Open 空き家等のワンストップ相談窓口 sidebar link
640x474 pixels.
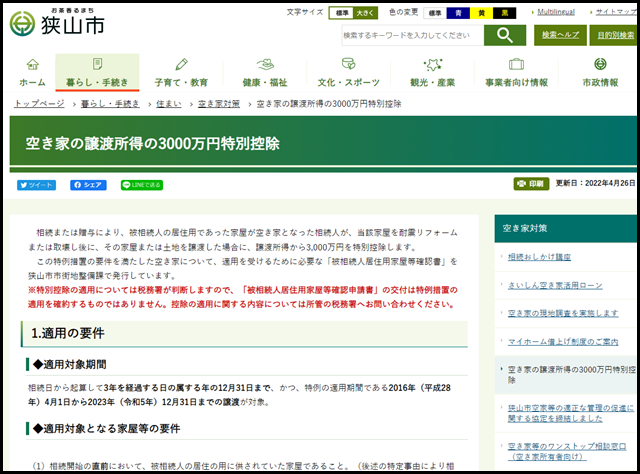pos(567,451)
